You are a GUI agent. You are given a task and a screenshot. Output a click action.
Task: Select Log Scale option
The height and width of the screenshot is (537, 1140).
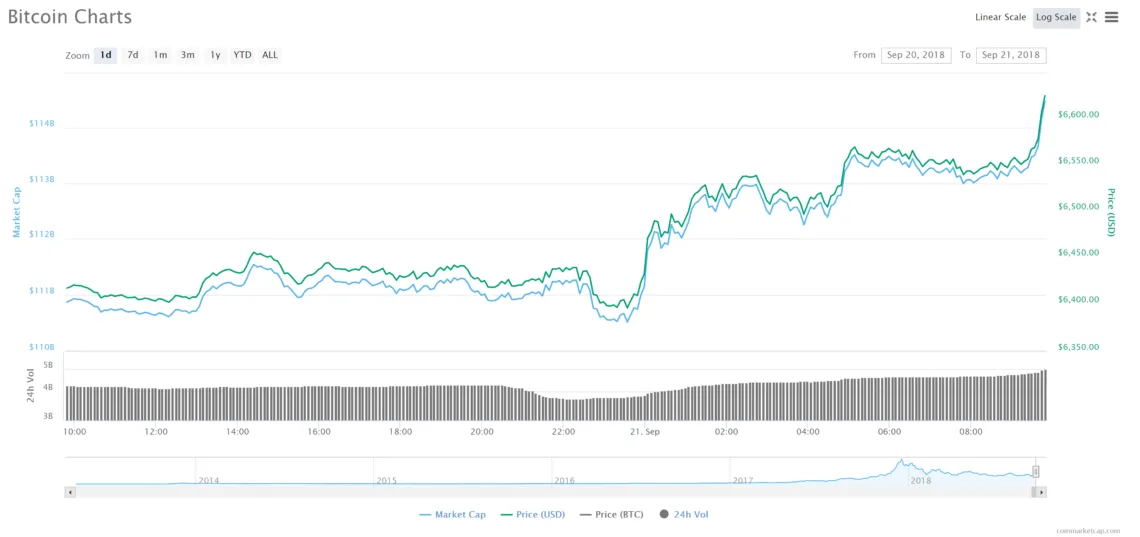(x=1056, y=17)
